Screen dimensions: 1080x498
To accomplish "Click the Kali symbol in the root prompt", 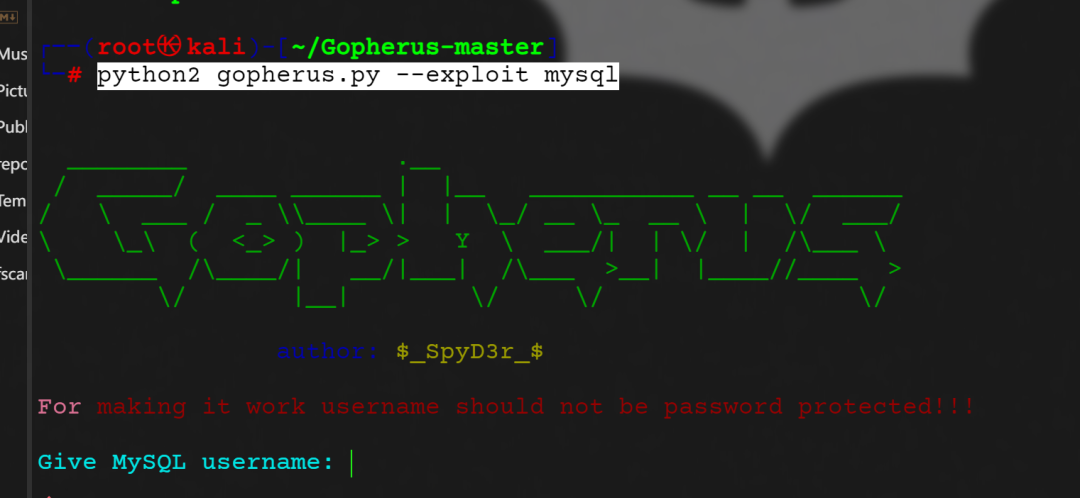I will pyautogui.click(x=169, y=47).
